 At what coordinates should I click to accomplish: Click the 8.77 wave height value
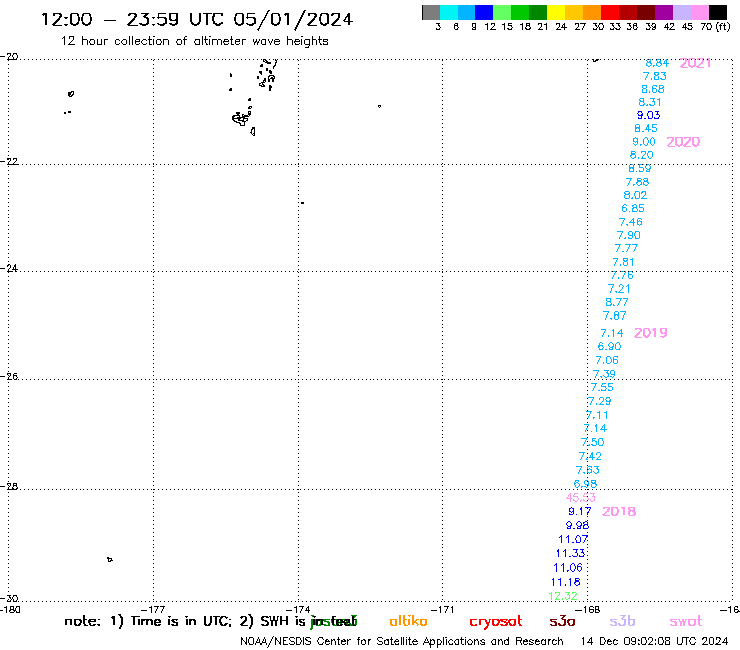point(617,303)
